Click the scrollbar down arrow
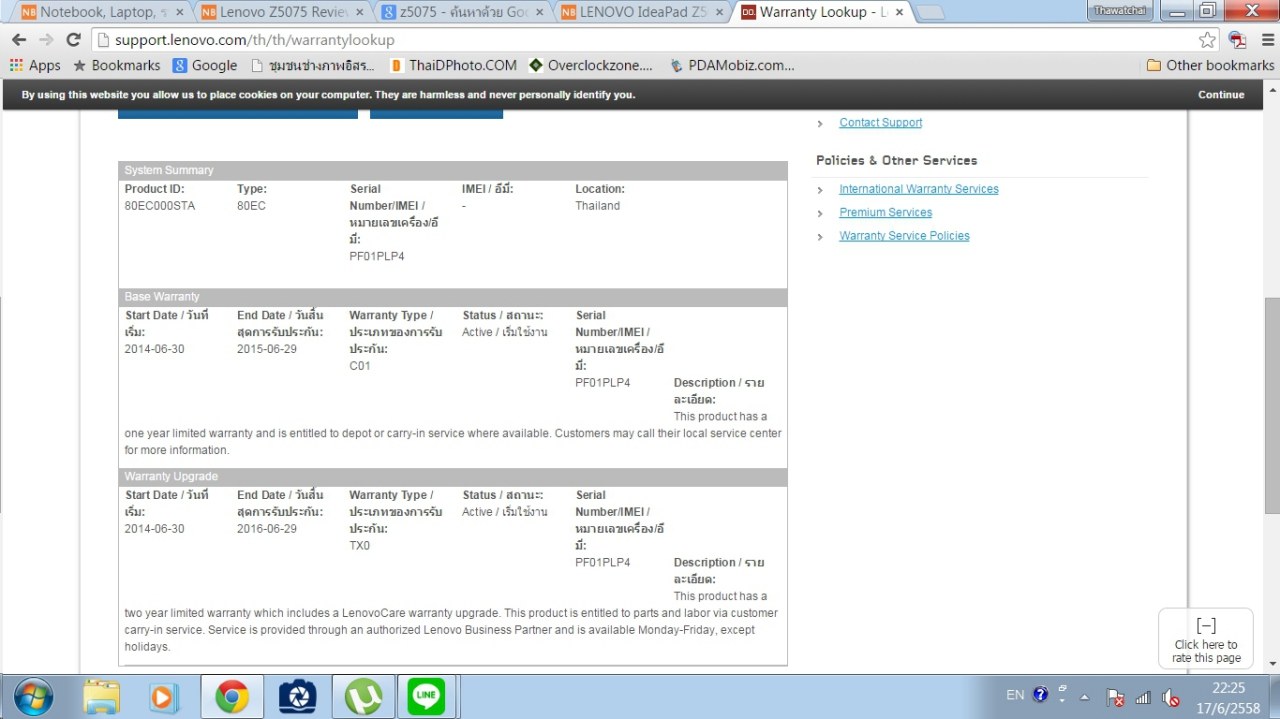 click(1271, 663)
